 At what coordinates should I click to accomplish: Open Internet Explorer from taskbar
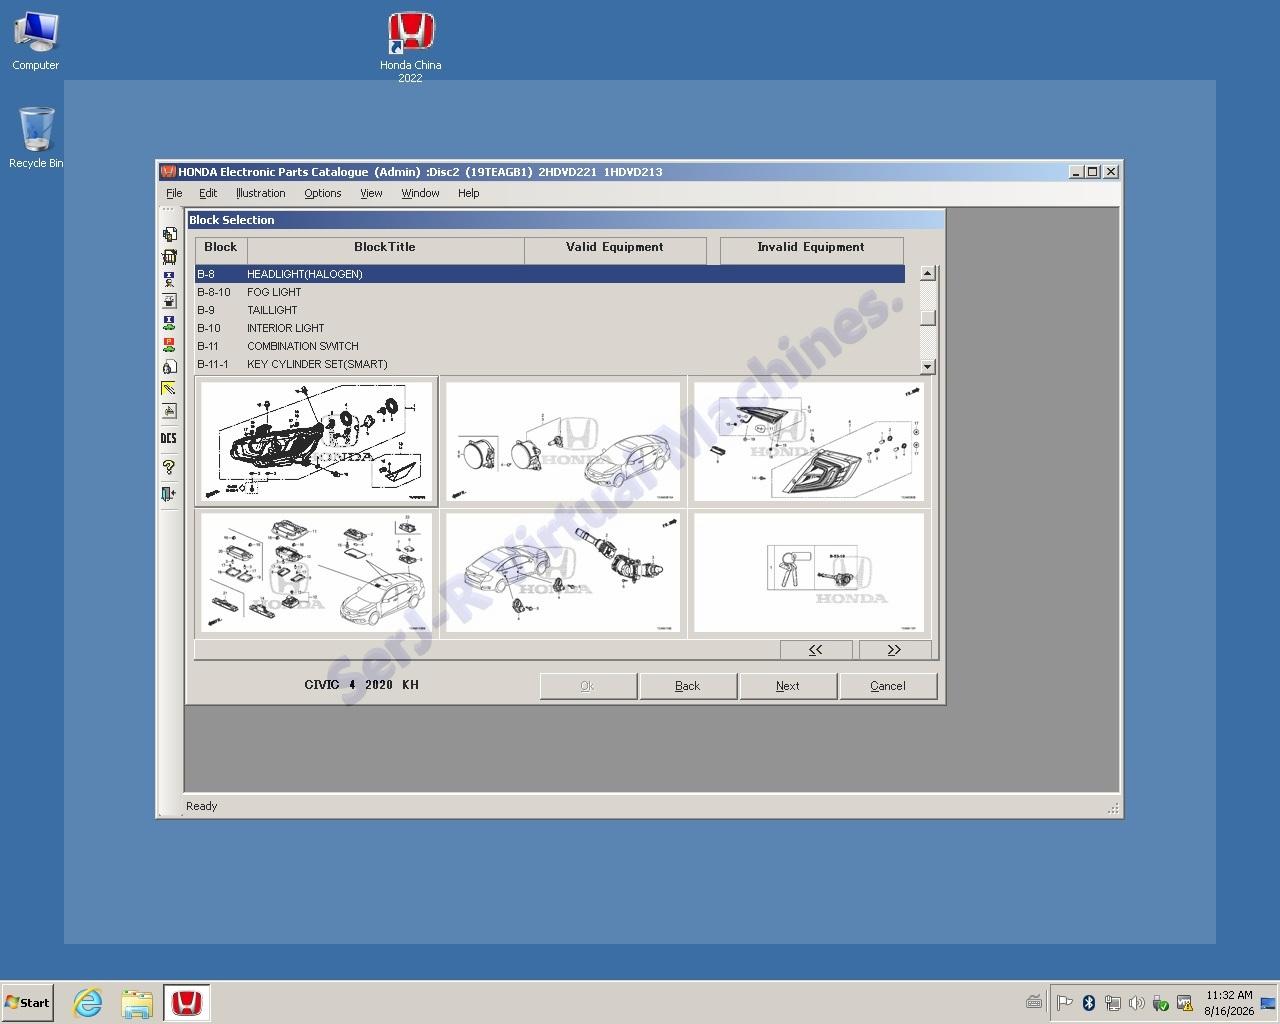88,1002
